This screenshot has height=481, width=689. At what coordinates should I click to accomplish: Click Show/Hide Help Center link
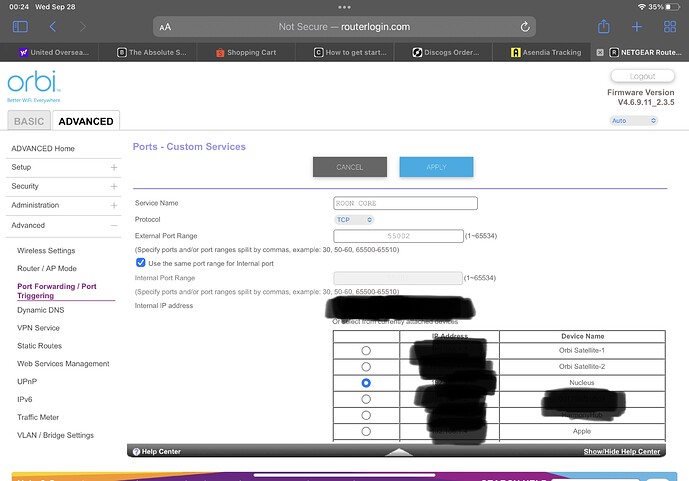[x=622, y=452]
